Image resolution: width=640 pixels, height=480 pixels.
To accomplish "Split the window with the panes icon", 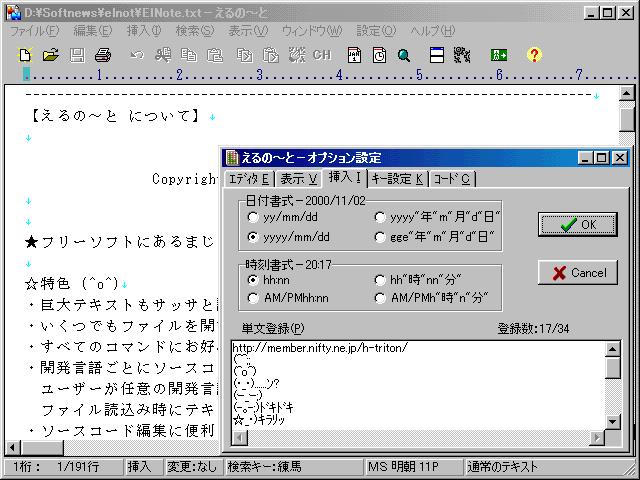I will pos(437,55).
